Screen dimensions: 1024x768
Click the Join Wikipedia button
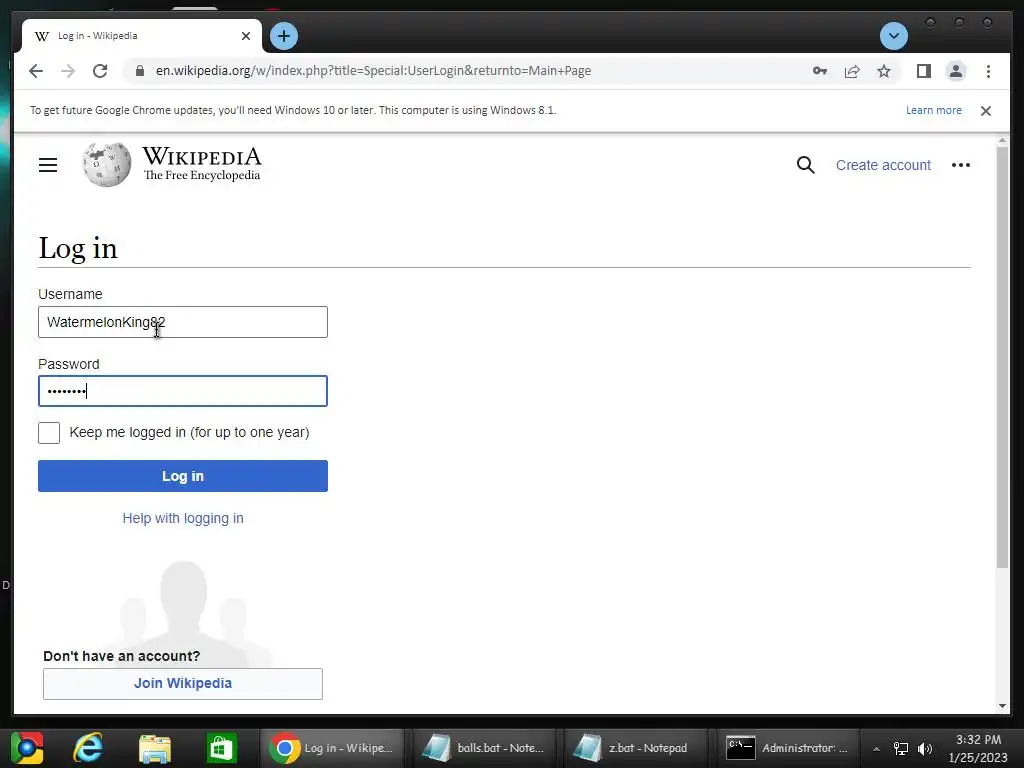click(x=183, y=683)
